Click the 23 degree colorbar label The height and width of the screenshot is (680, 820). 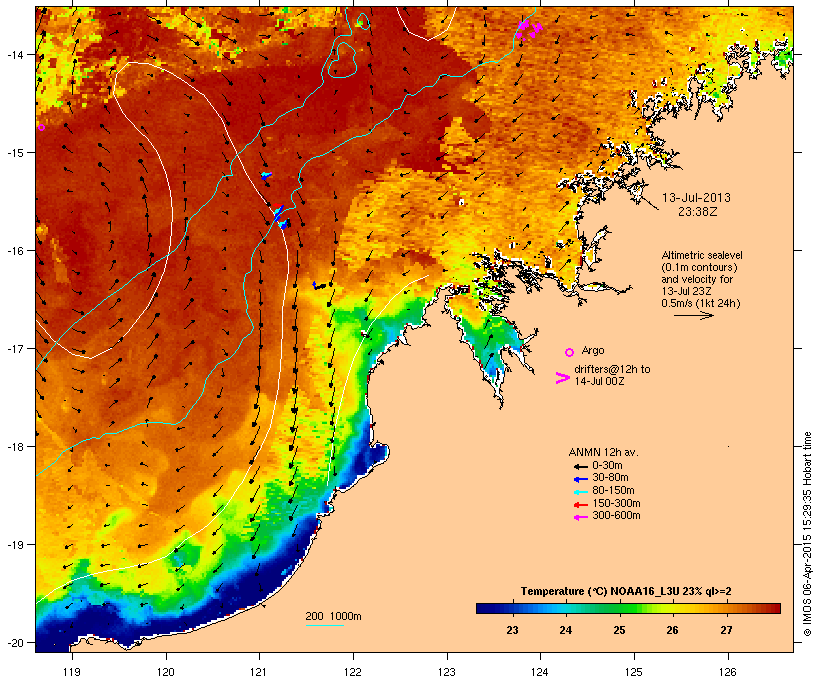click(512, 630)
